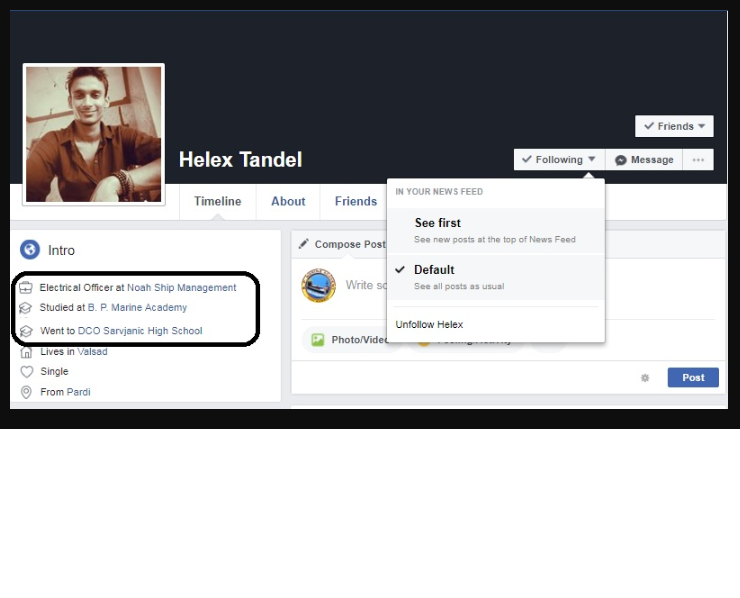The height and width of the screenshot is (598, 740).
Task: Click the location pin icon beside From
Action: pyautogui.click(x=26, y=392)
